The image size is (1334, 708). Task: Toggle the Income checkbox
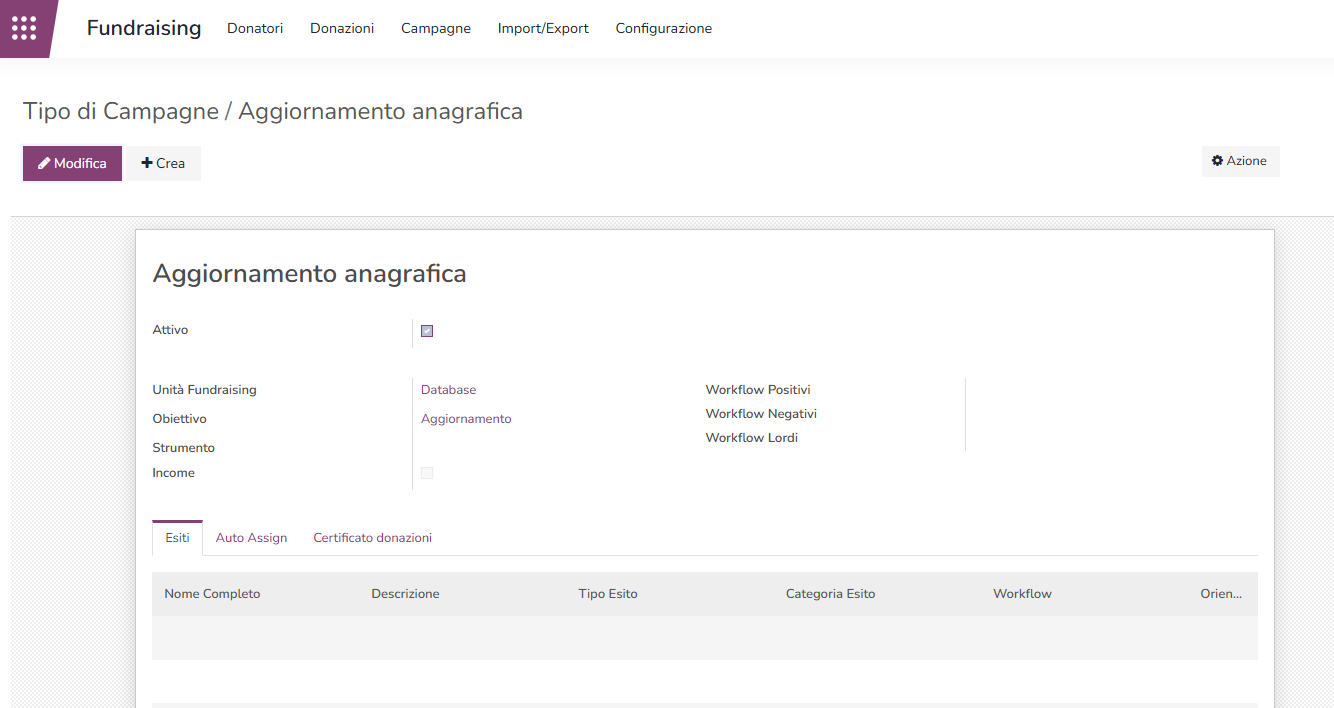[x=427, y=473]
